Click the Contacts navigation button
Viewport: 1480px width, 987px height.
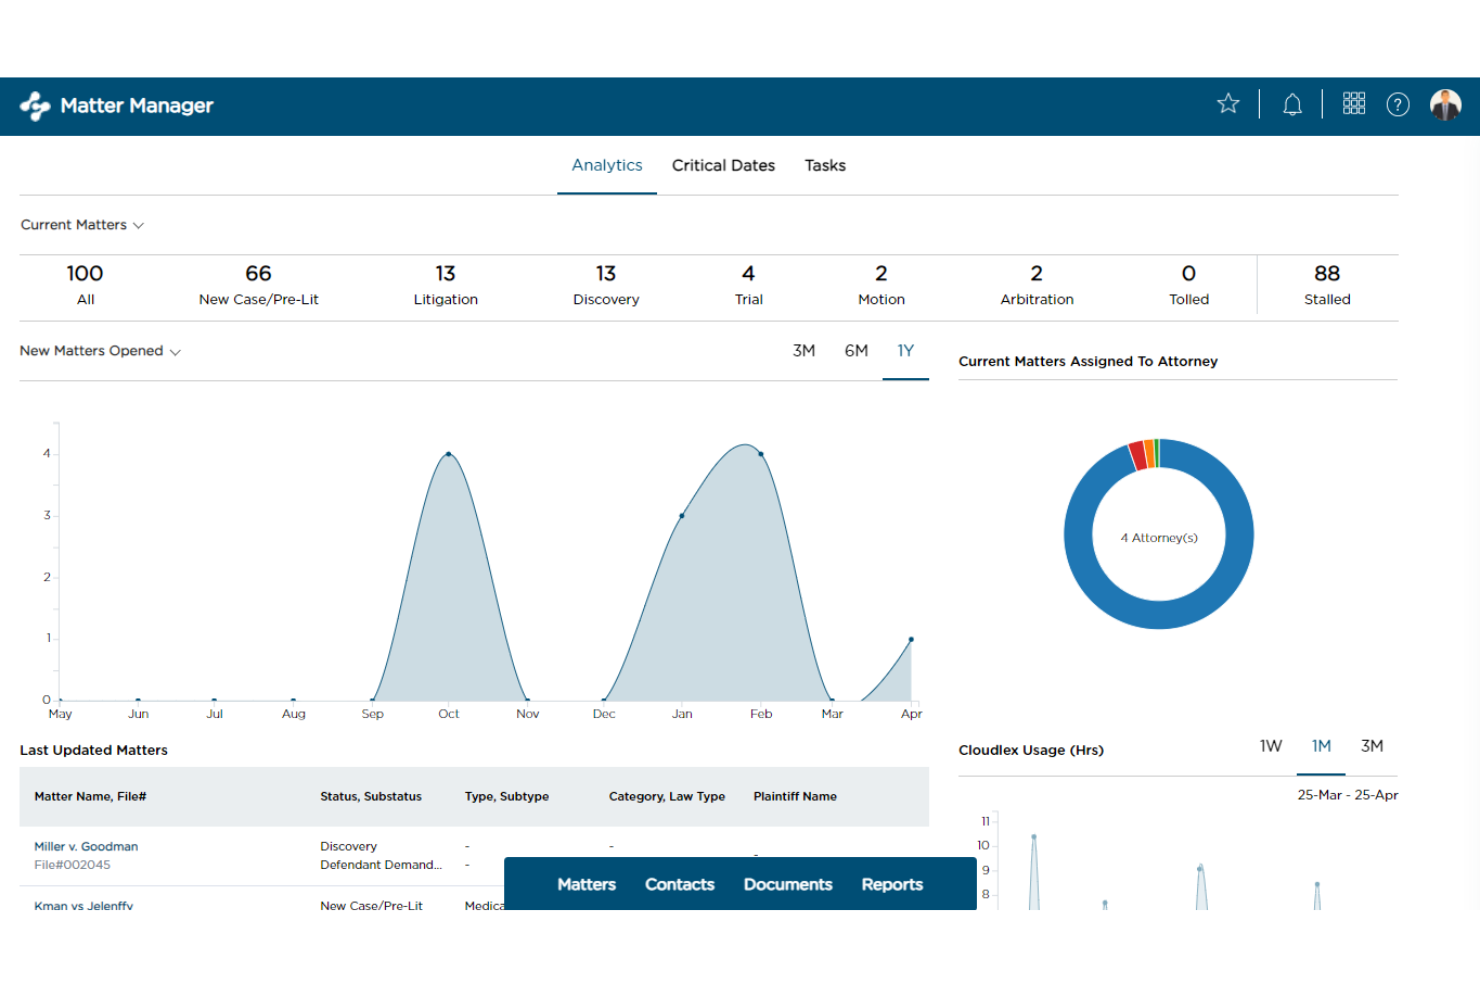679,884
